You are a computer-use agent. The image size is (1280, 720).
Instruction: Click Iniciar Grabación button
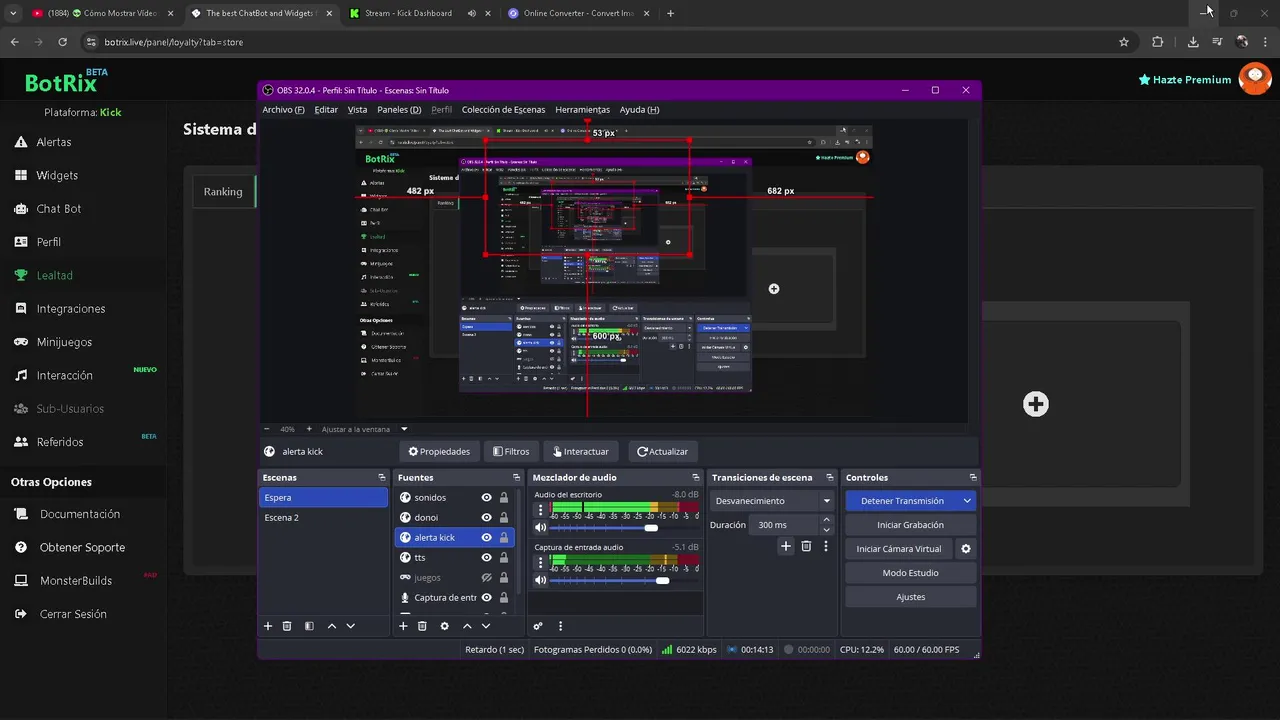[x=910, y=525]
